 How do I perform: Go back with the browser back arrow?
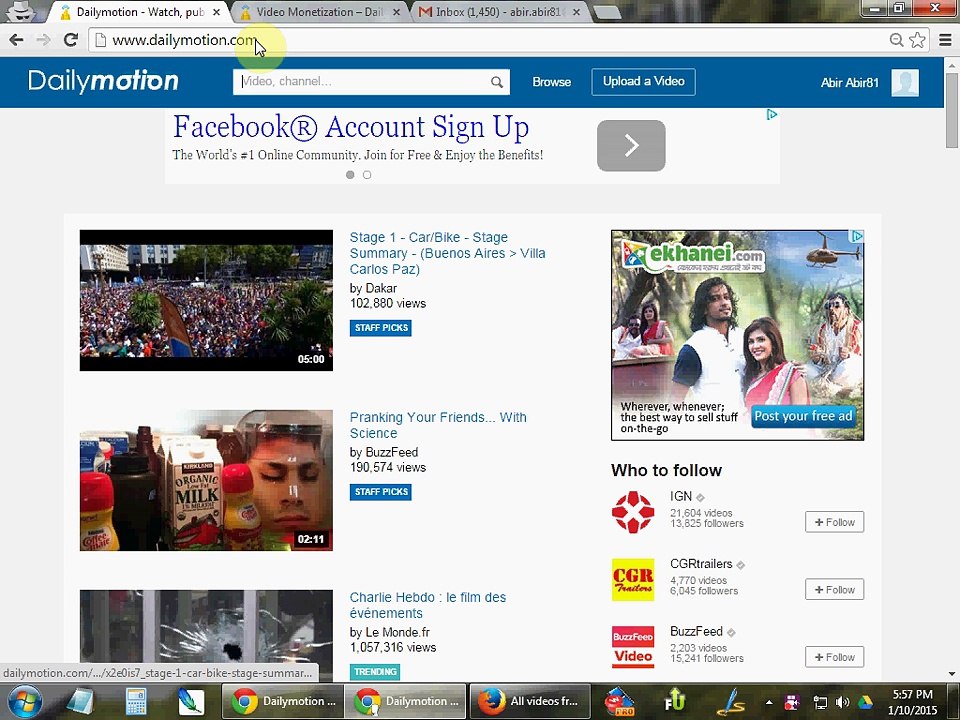[x=17, y=40]
